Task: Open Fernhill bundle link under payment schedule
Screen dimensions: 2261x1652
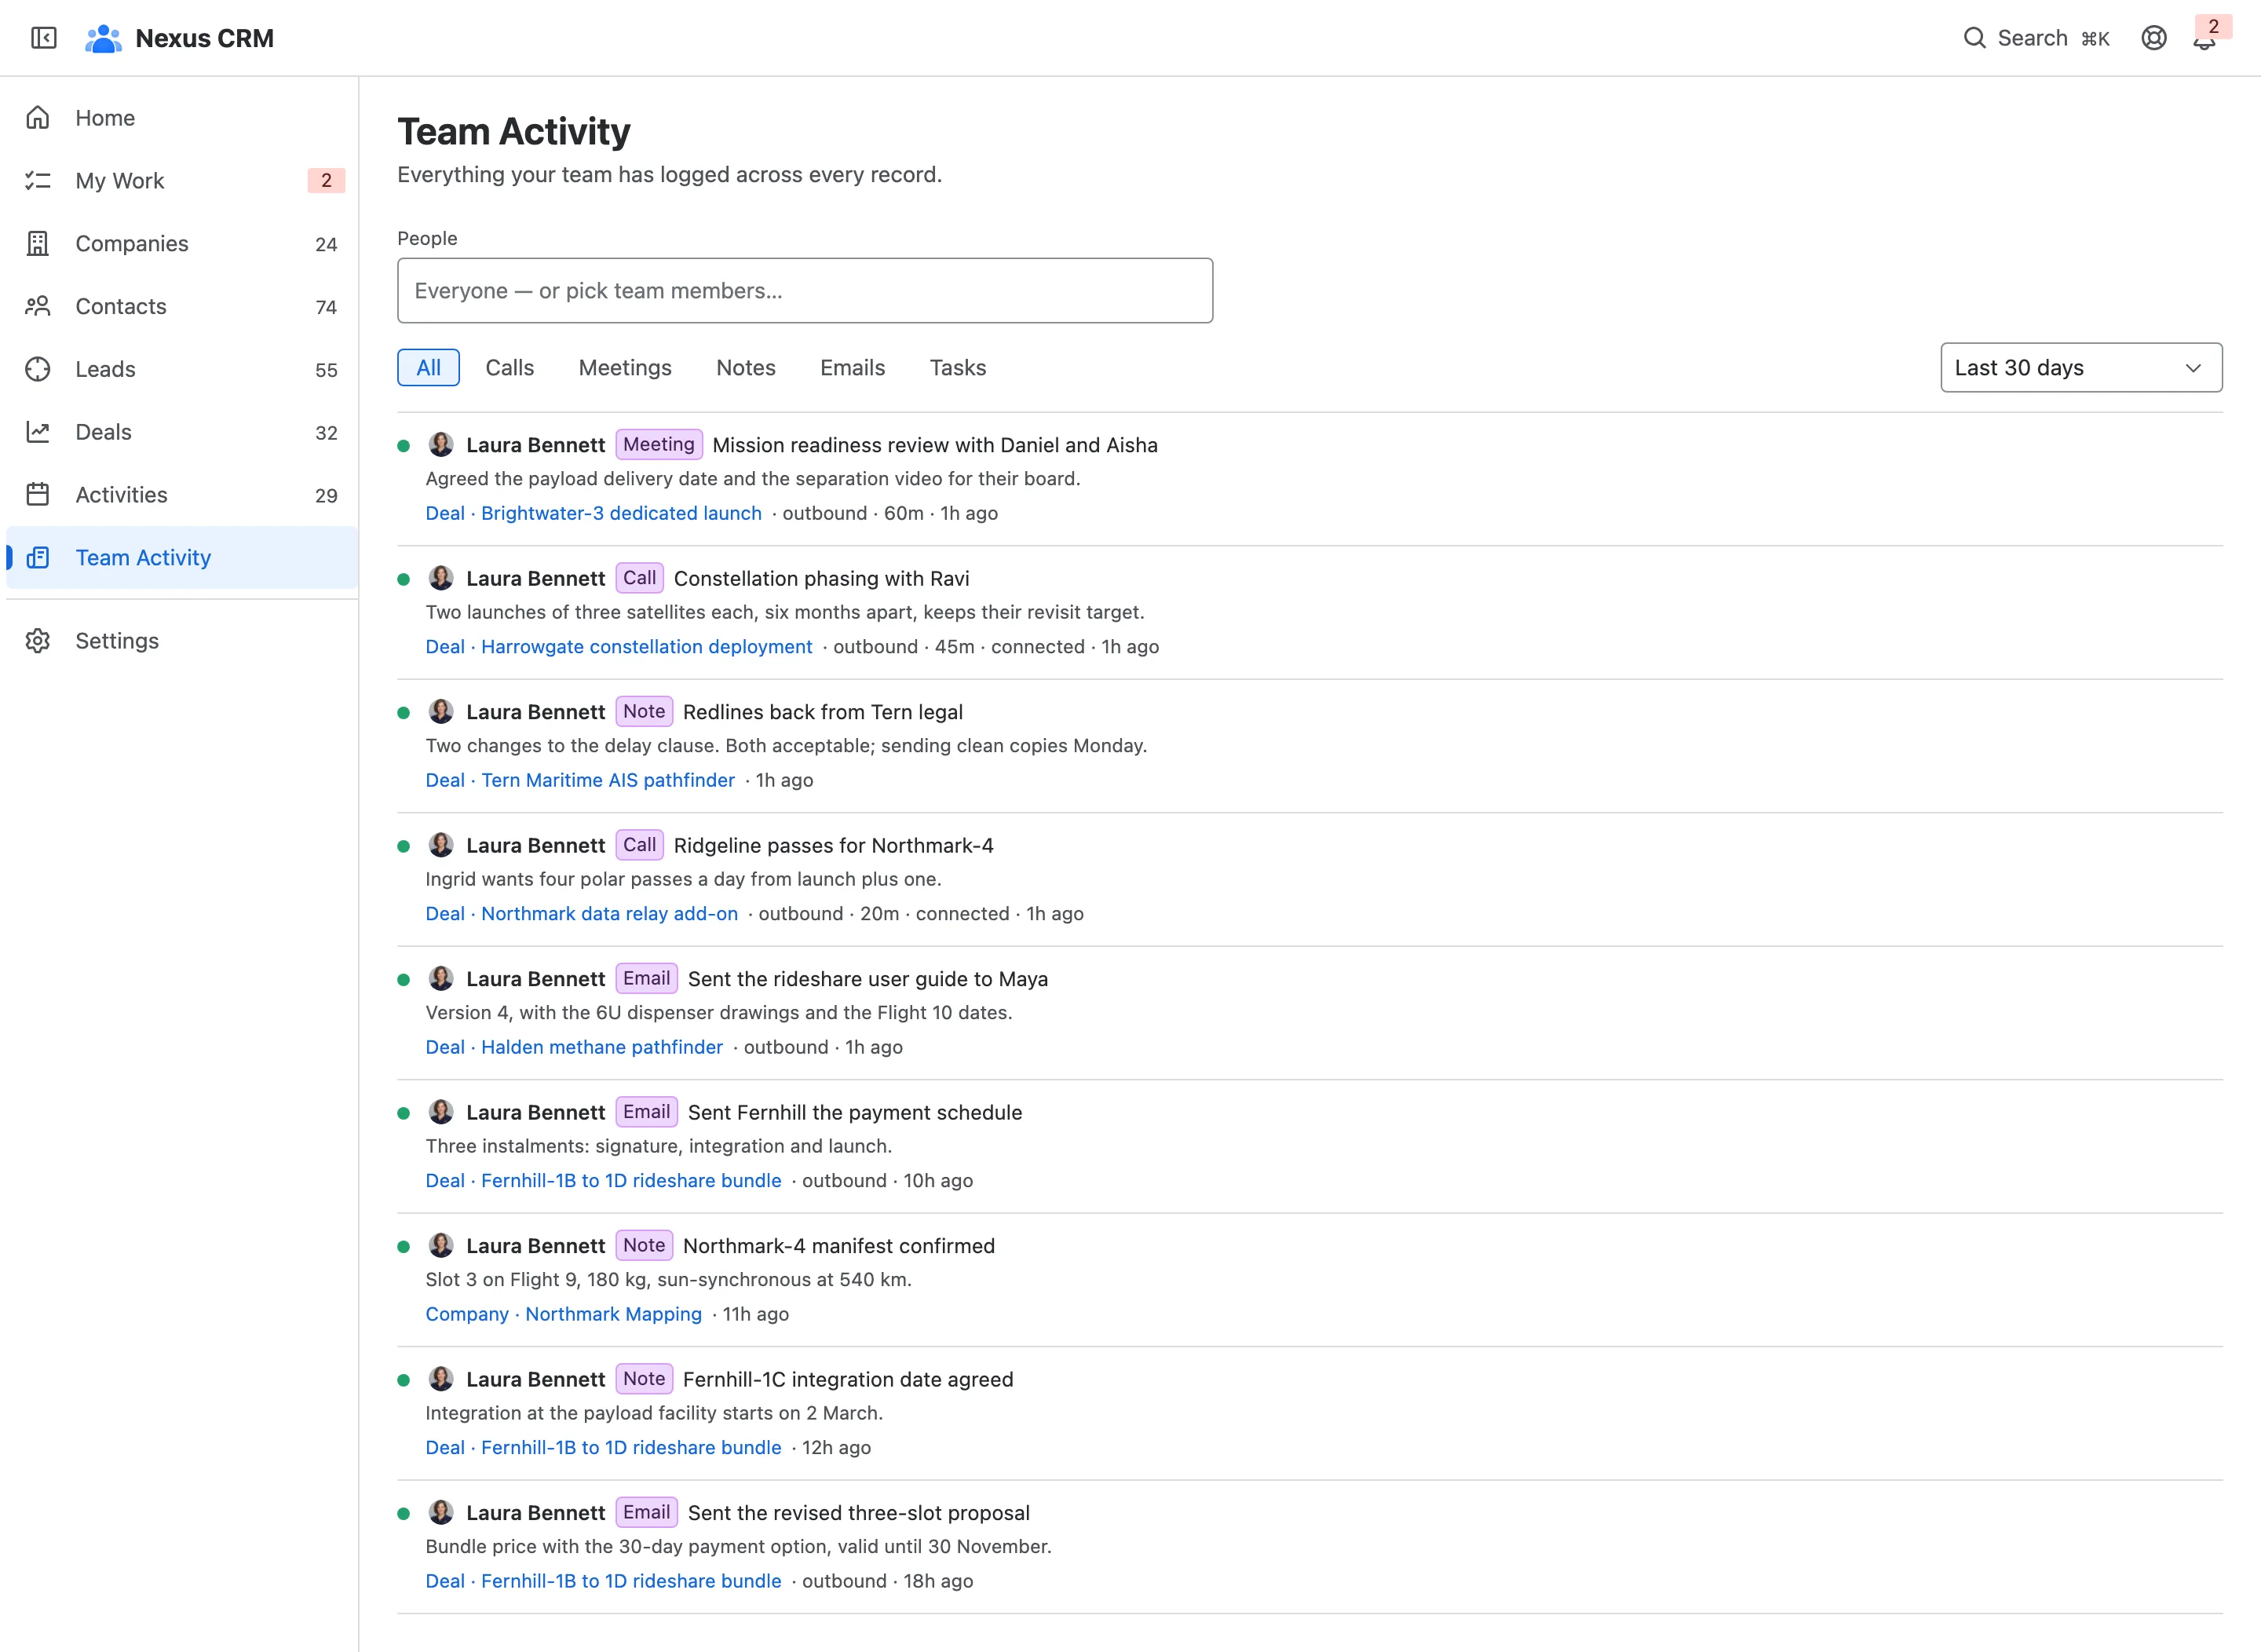Action: pyautogui.click(x=604, y=1181)
